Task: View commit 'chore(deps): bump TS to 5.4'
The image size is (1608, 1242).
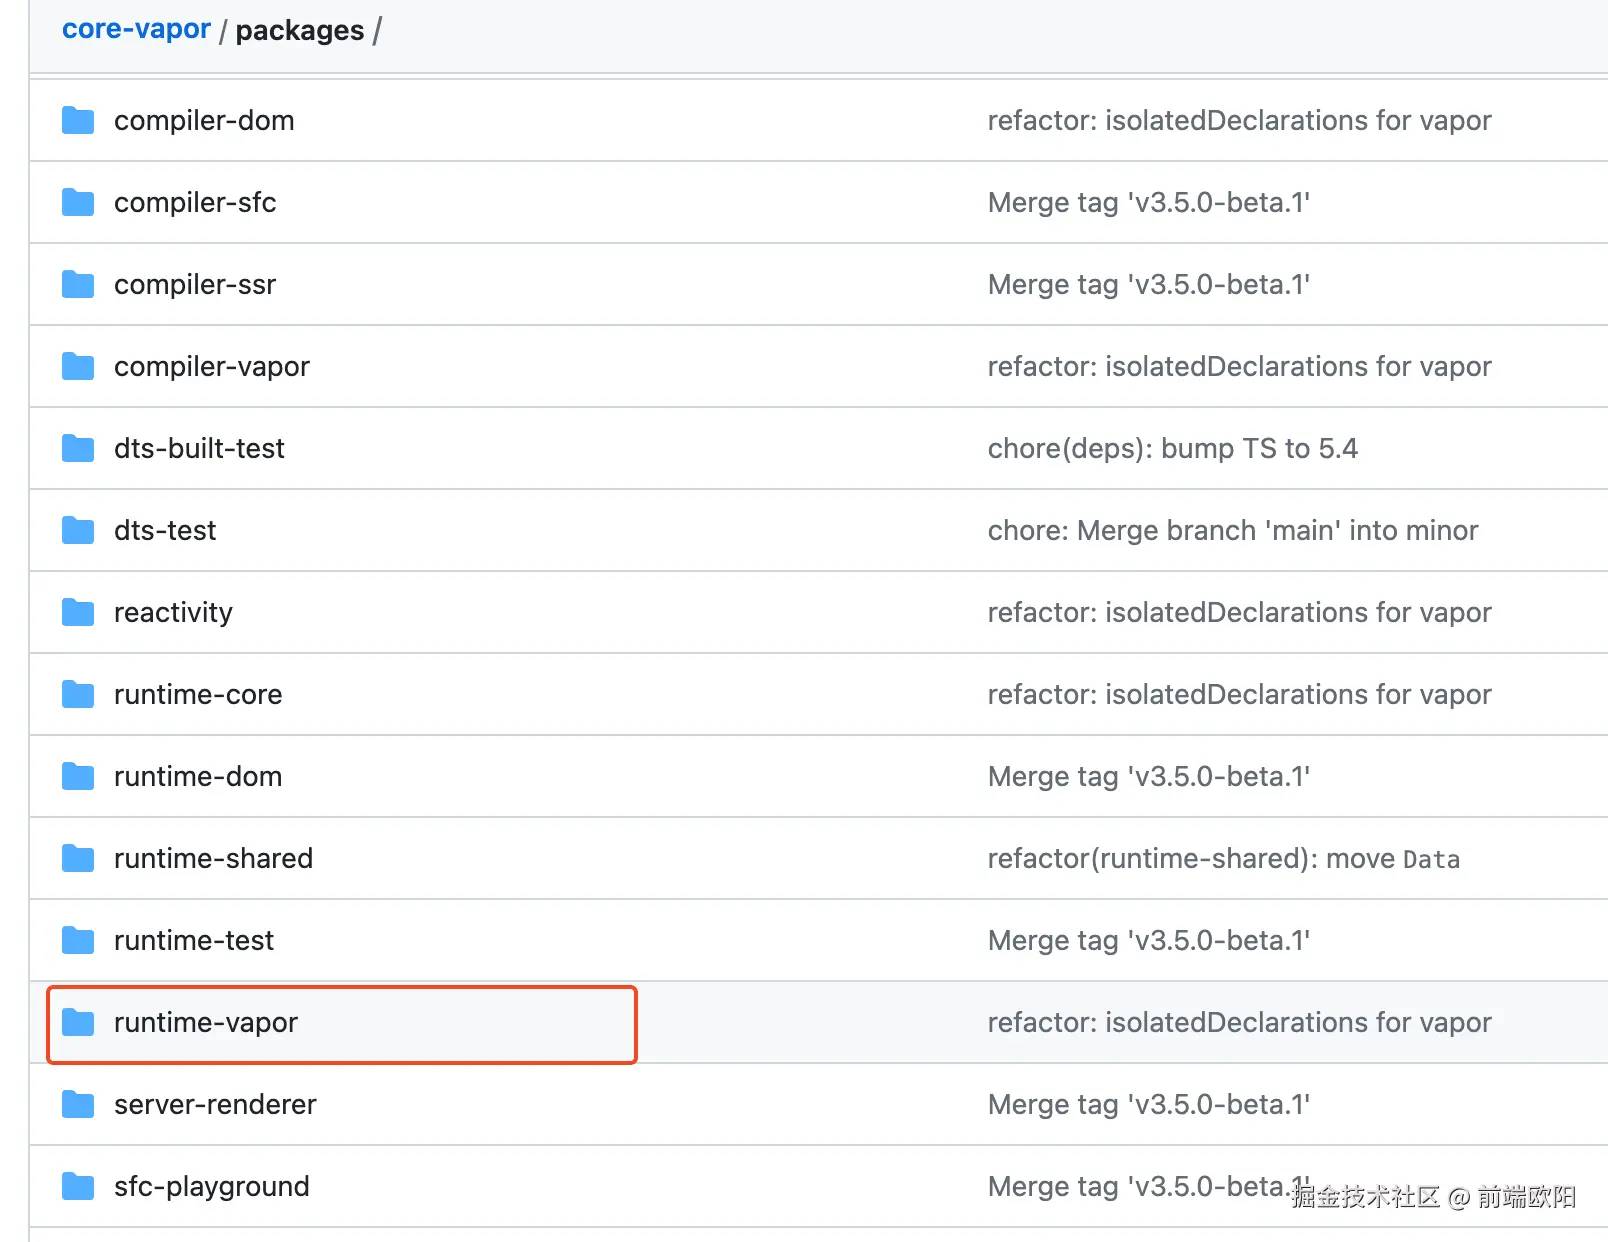Action: (1173, 449)
